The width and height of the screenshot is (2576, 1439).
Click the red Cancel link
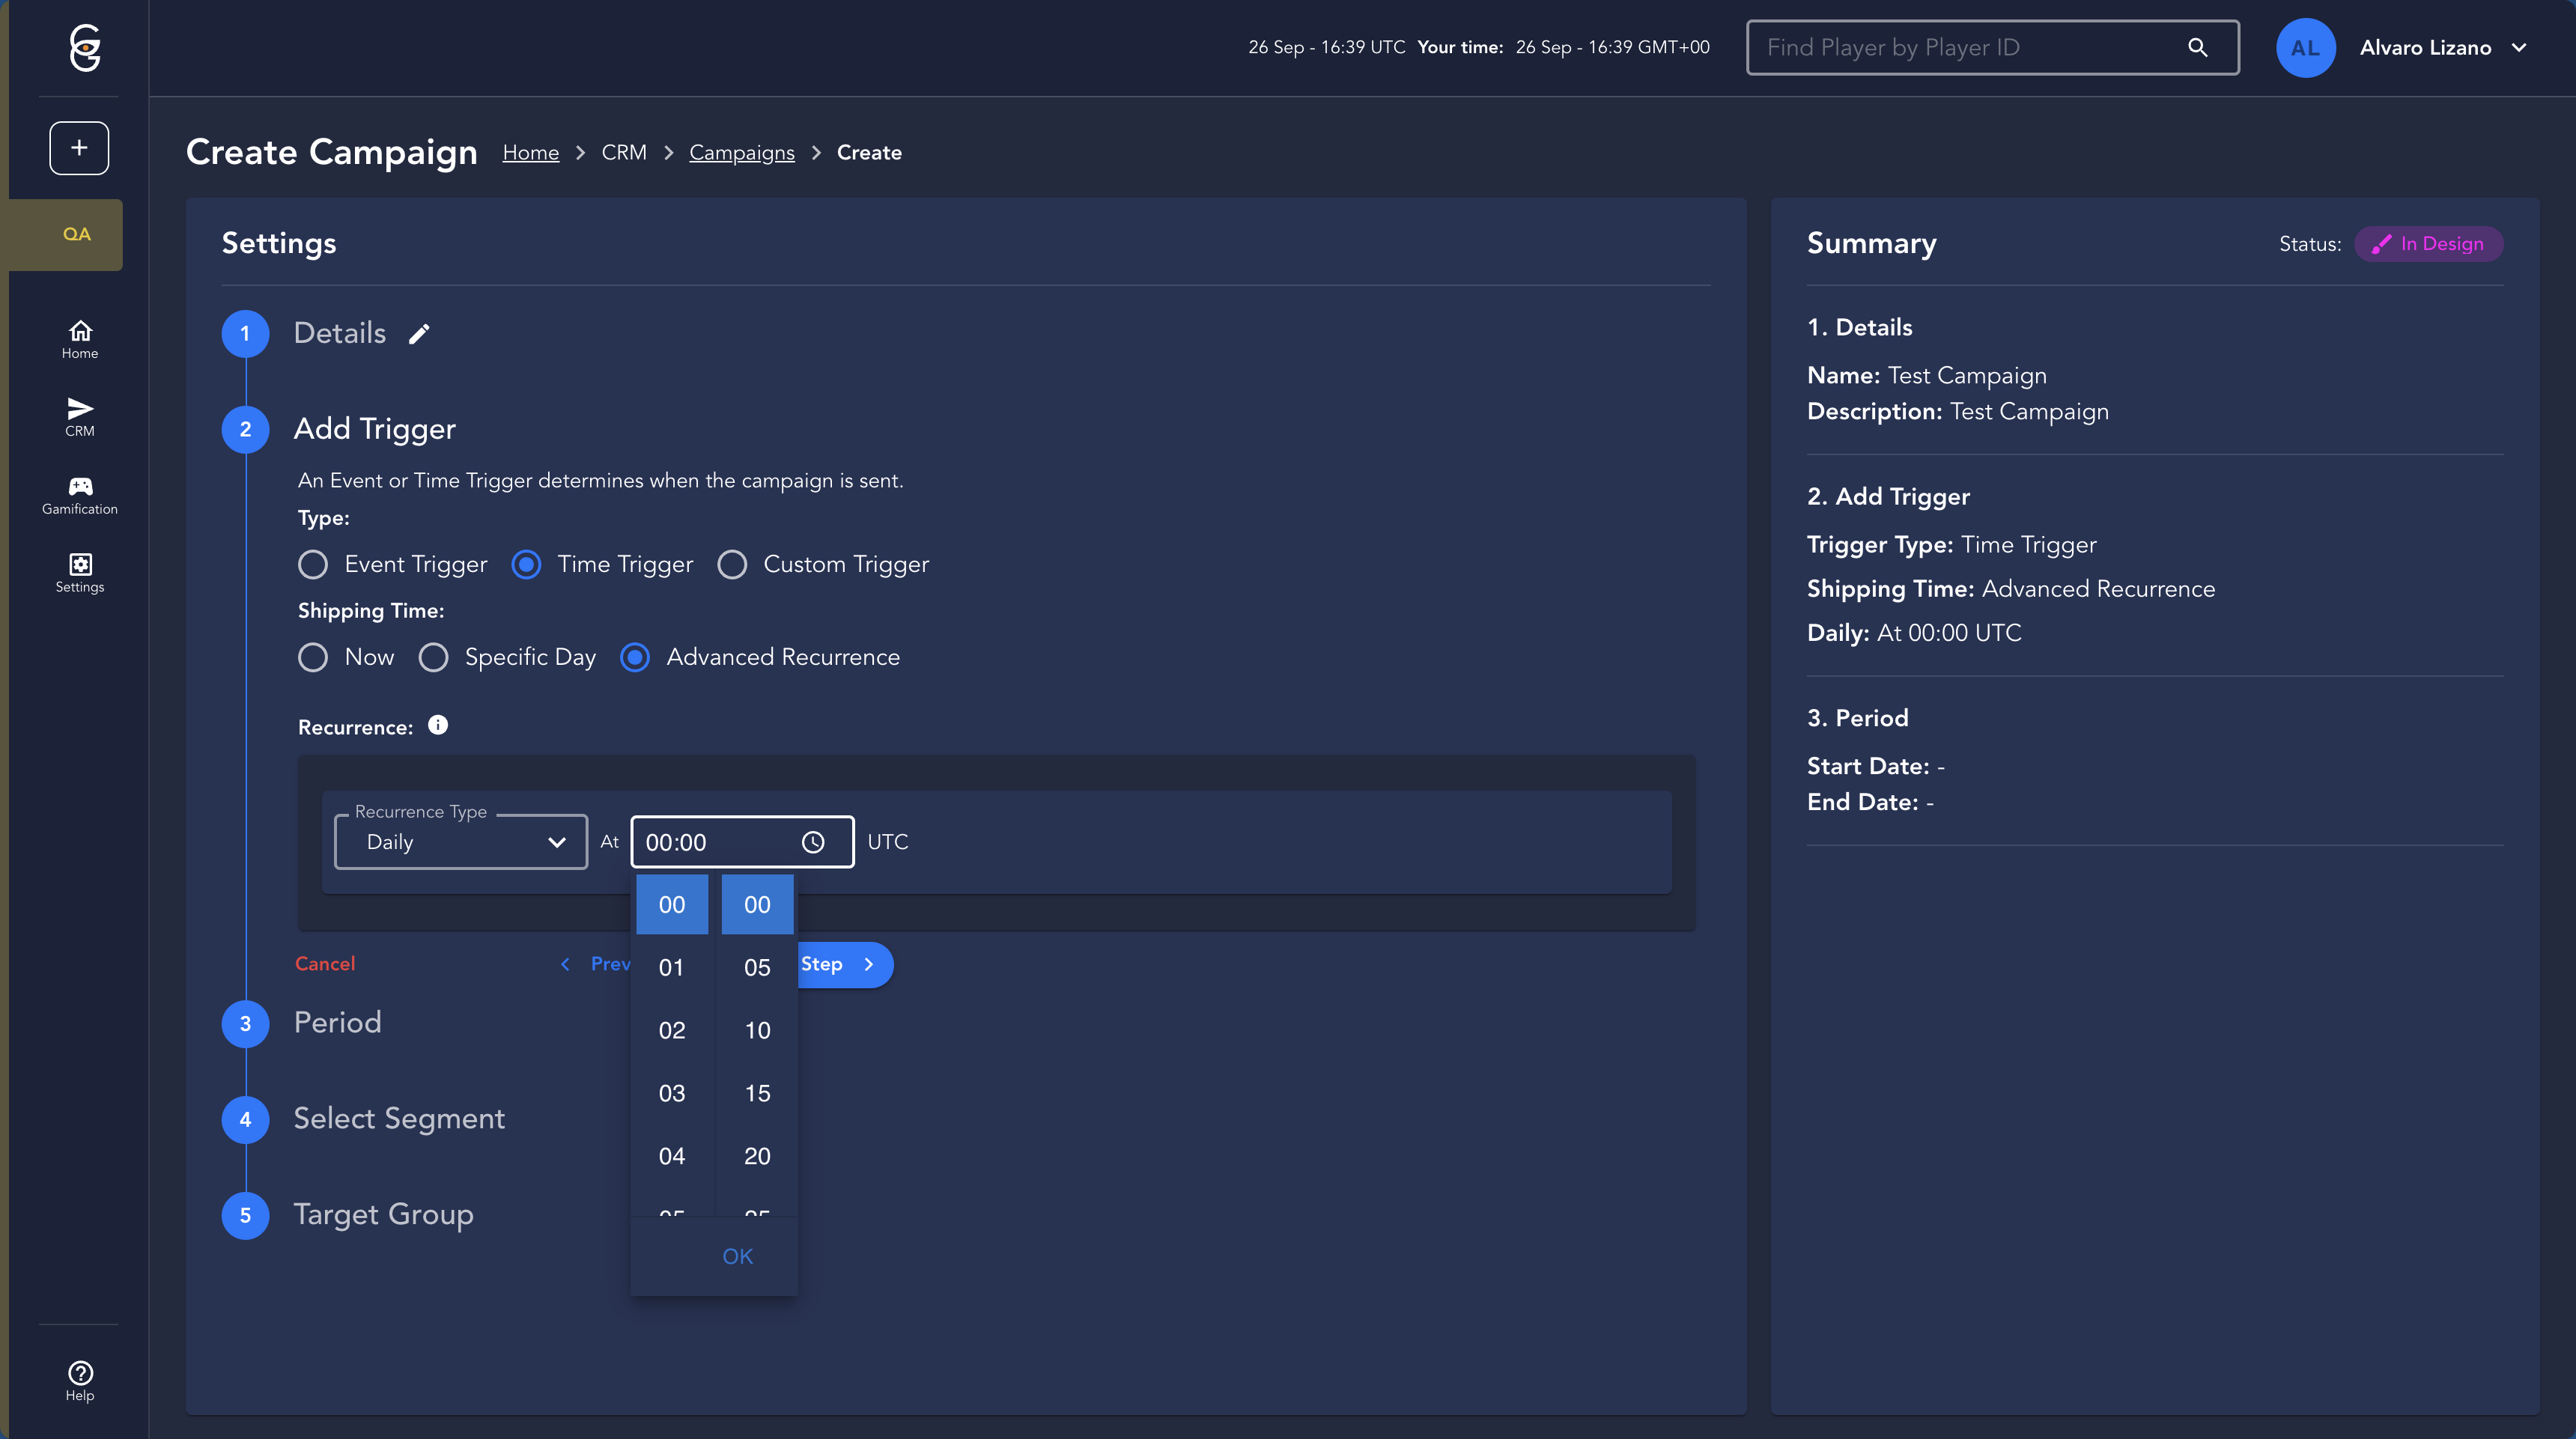coord(324,964)
